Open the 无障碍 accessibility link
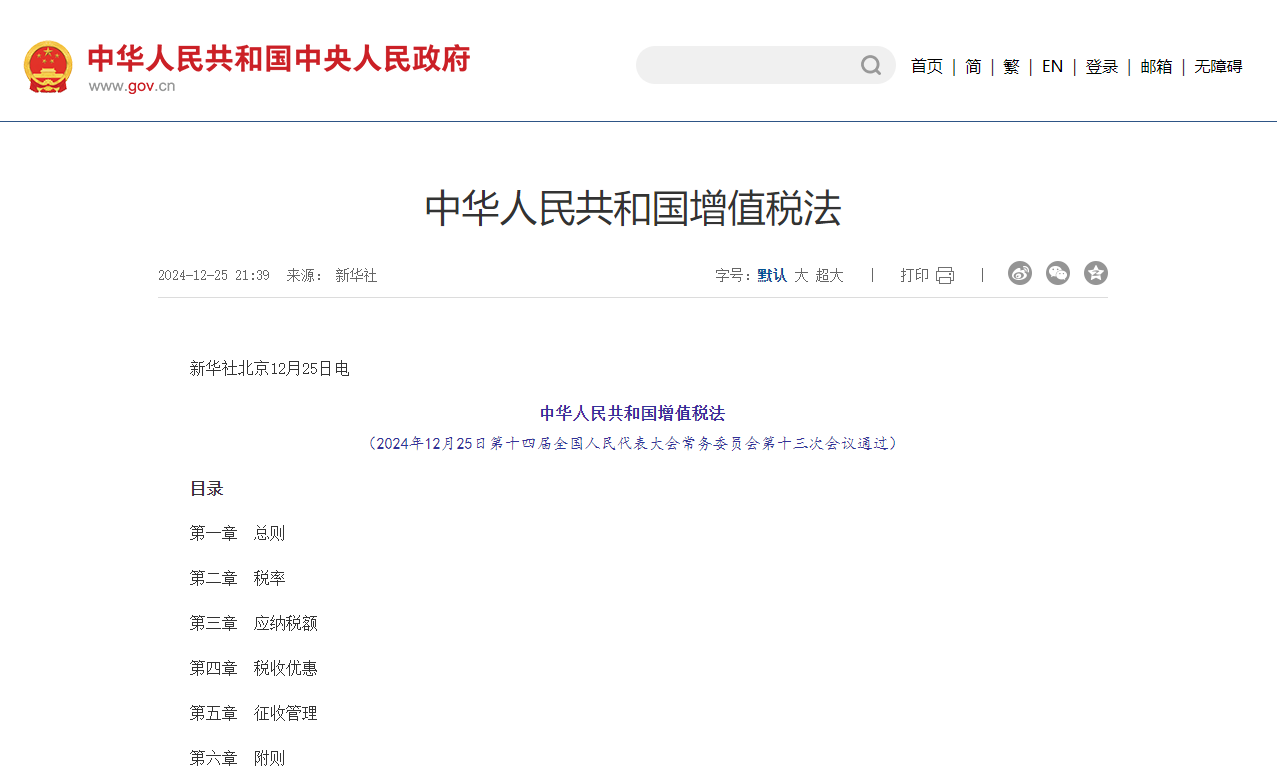This screenshot has width=1277, height=782. [1217, 66]
